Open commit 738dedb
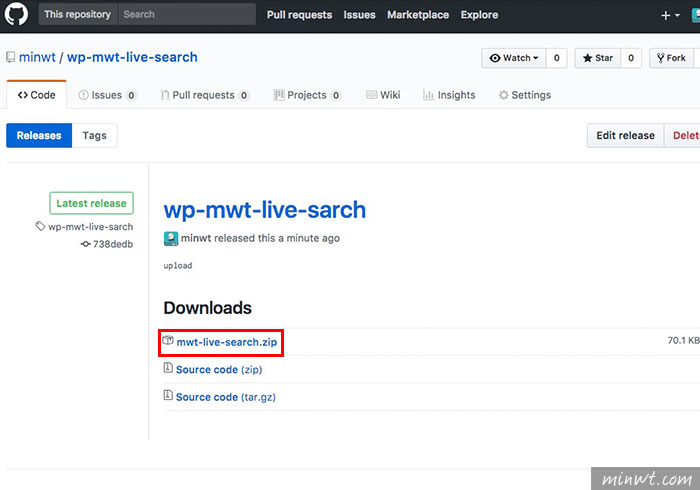 [113, 244]
